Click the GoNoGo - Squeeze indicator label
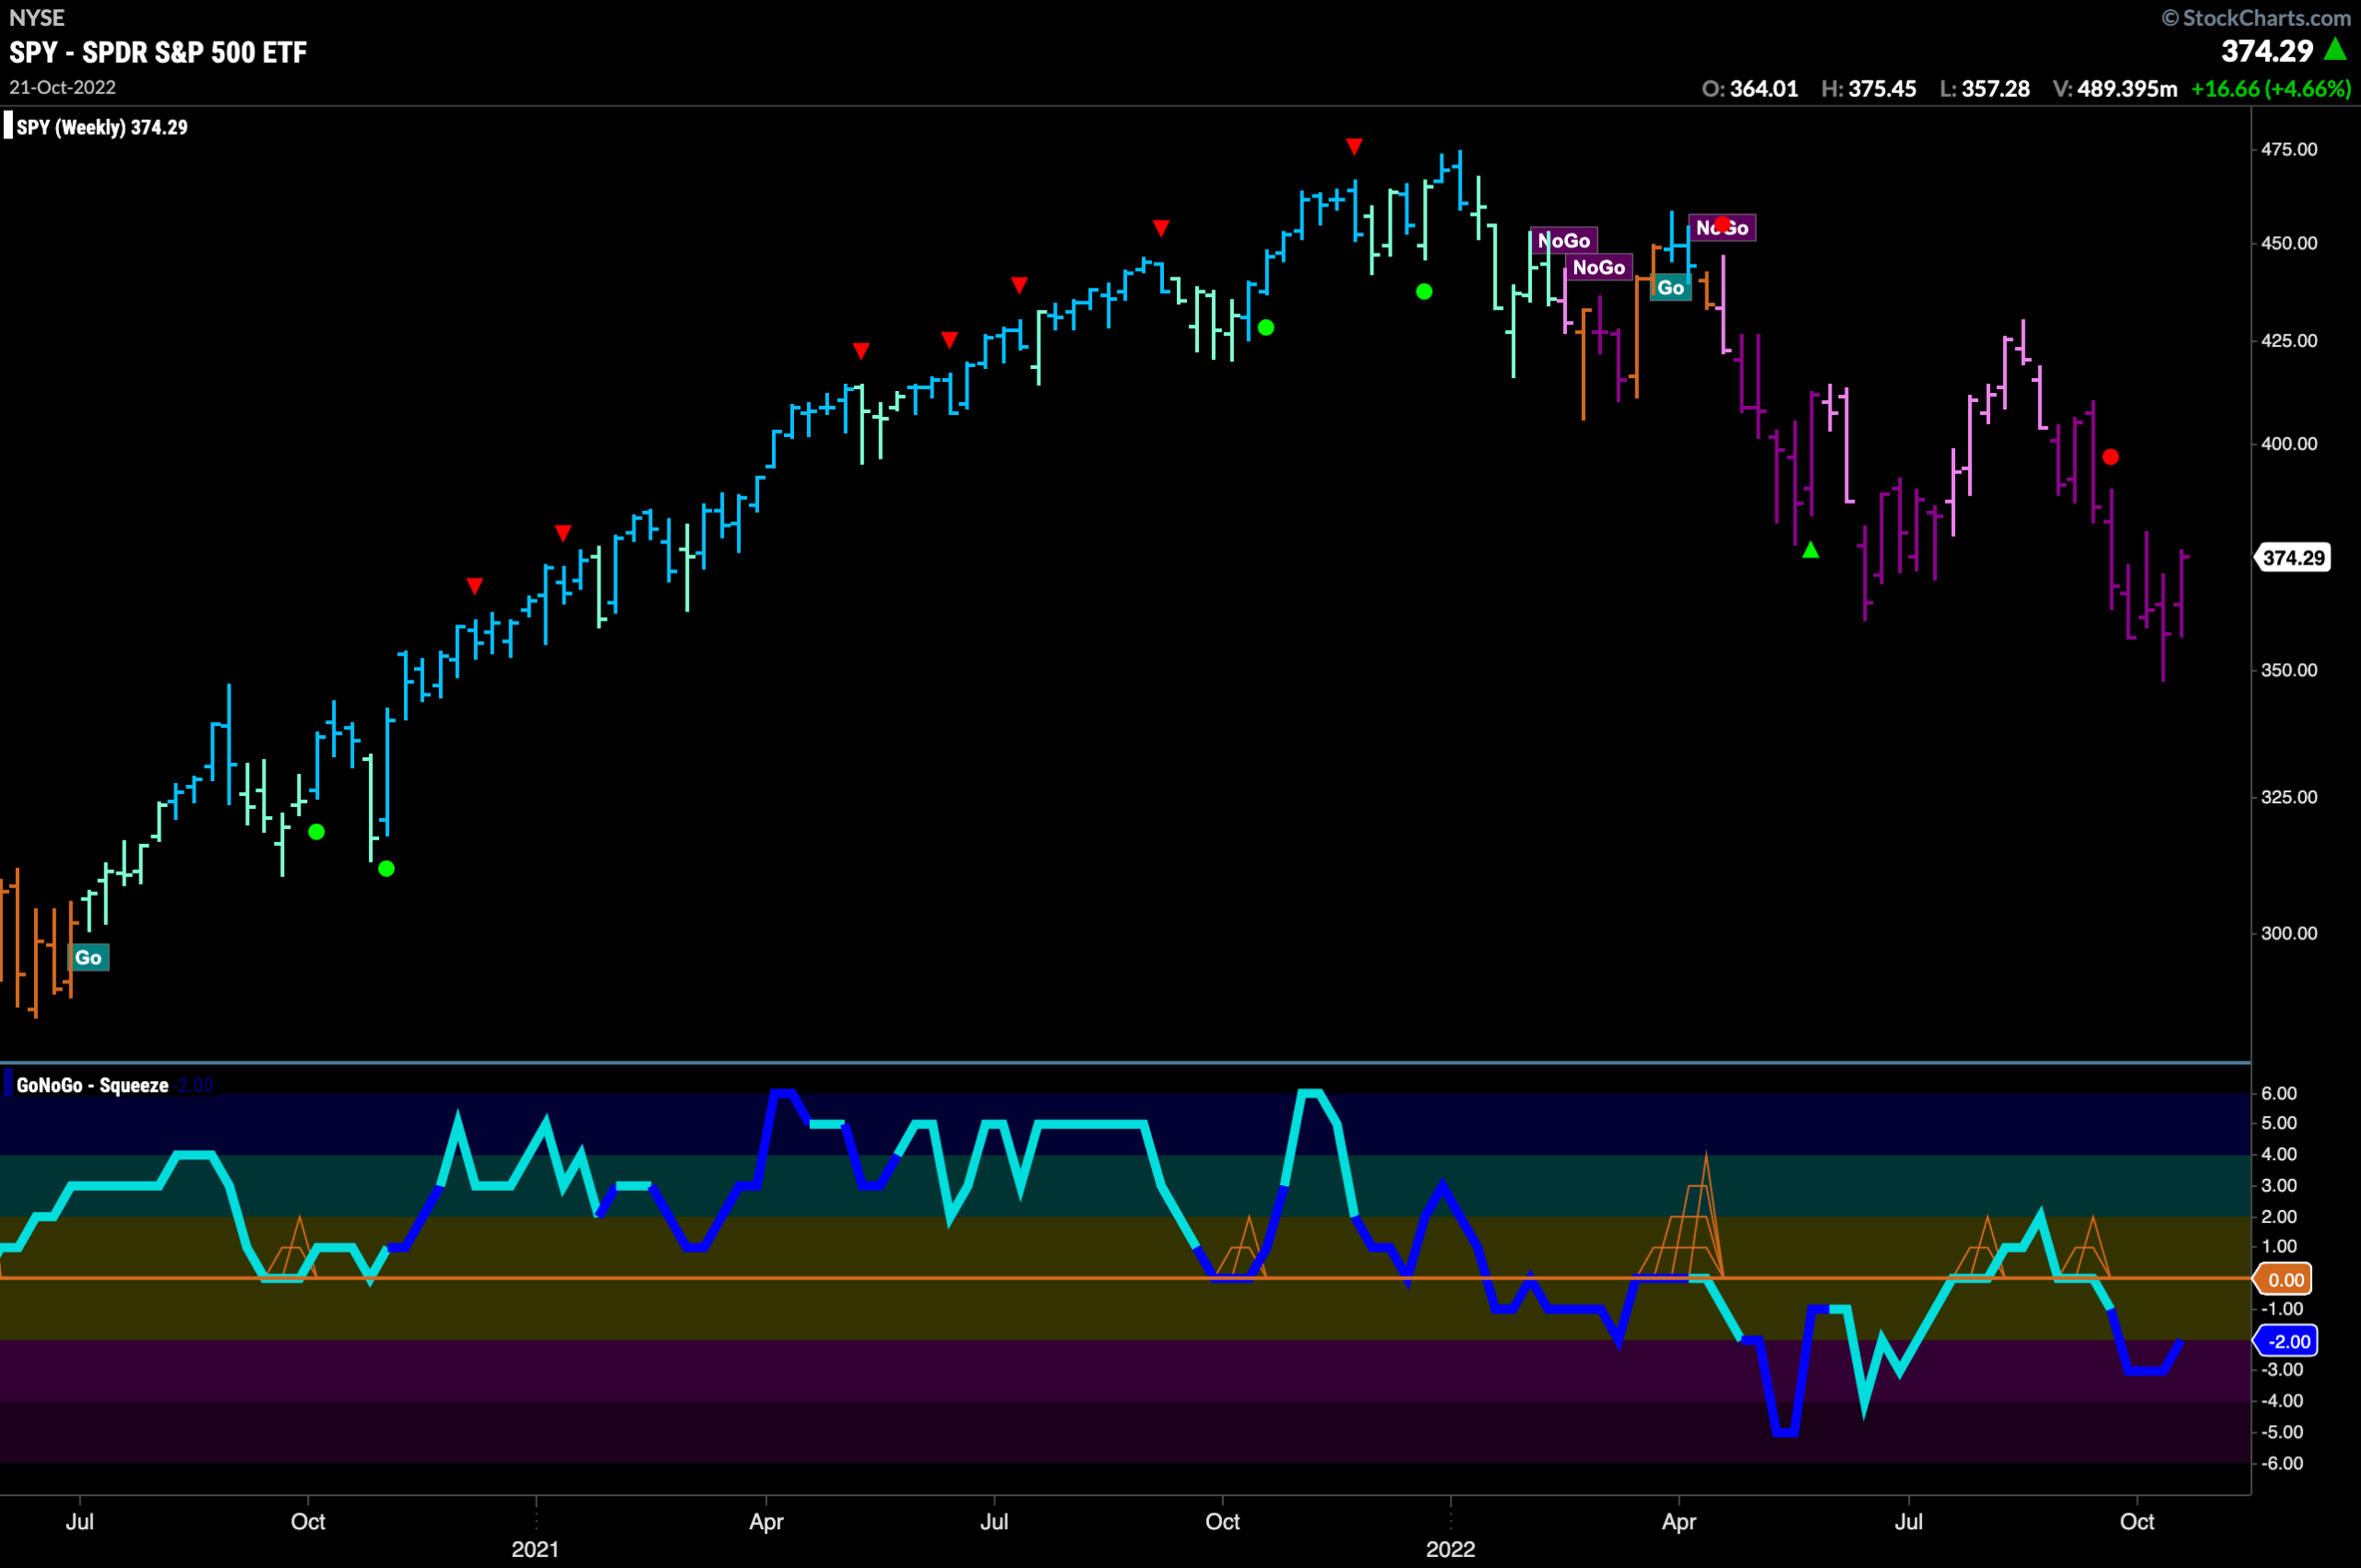Viewport: 2361px width, 1568px height. coord(92,1085)
